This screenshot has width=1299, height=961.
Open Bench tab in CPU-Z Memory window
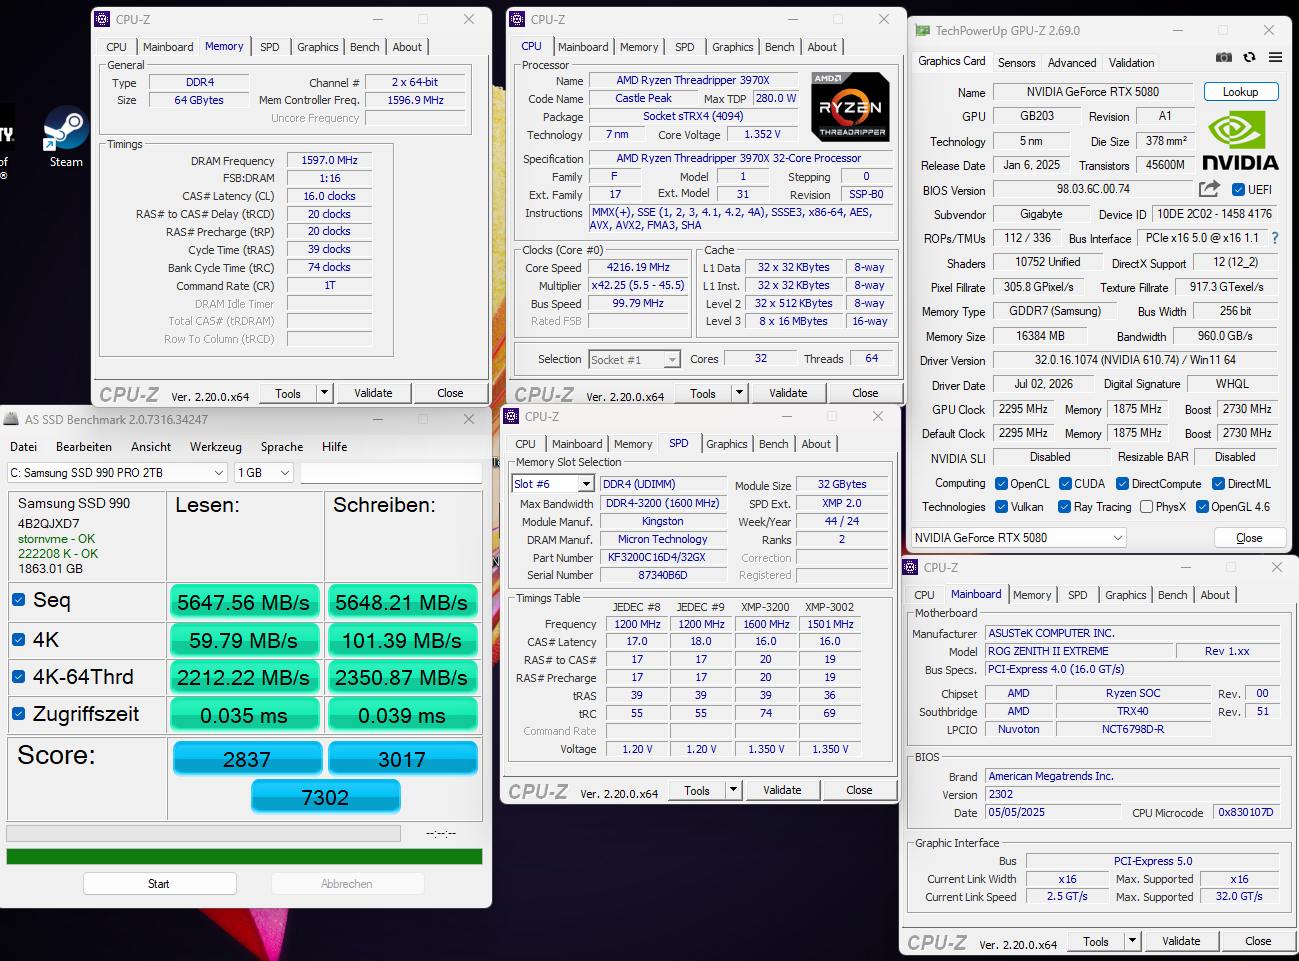pyautogui.click(x=365, y=47)
